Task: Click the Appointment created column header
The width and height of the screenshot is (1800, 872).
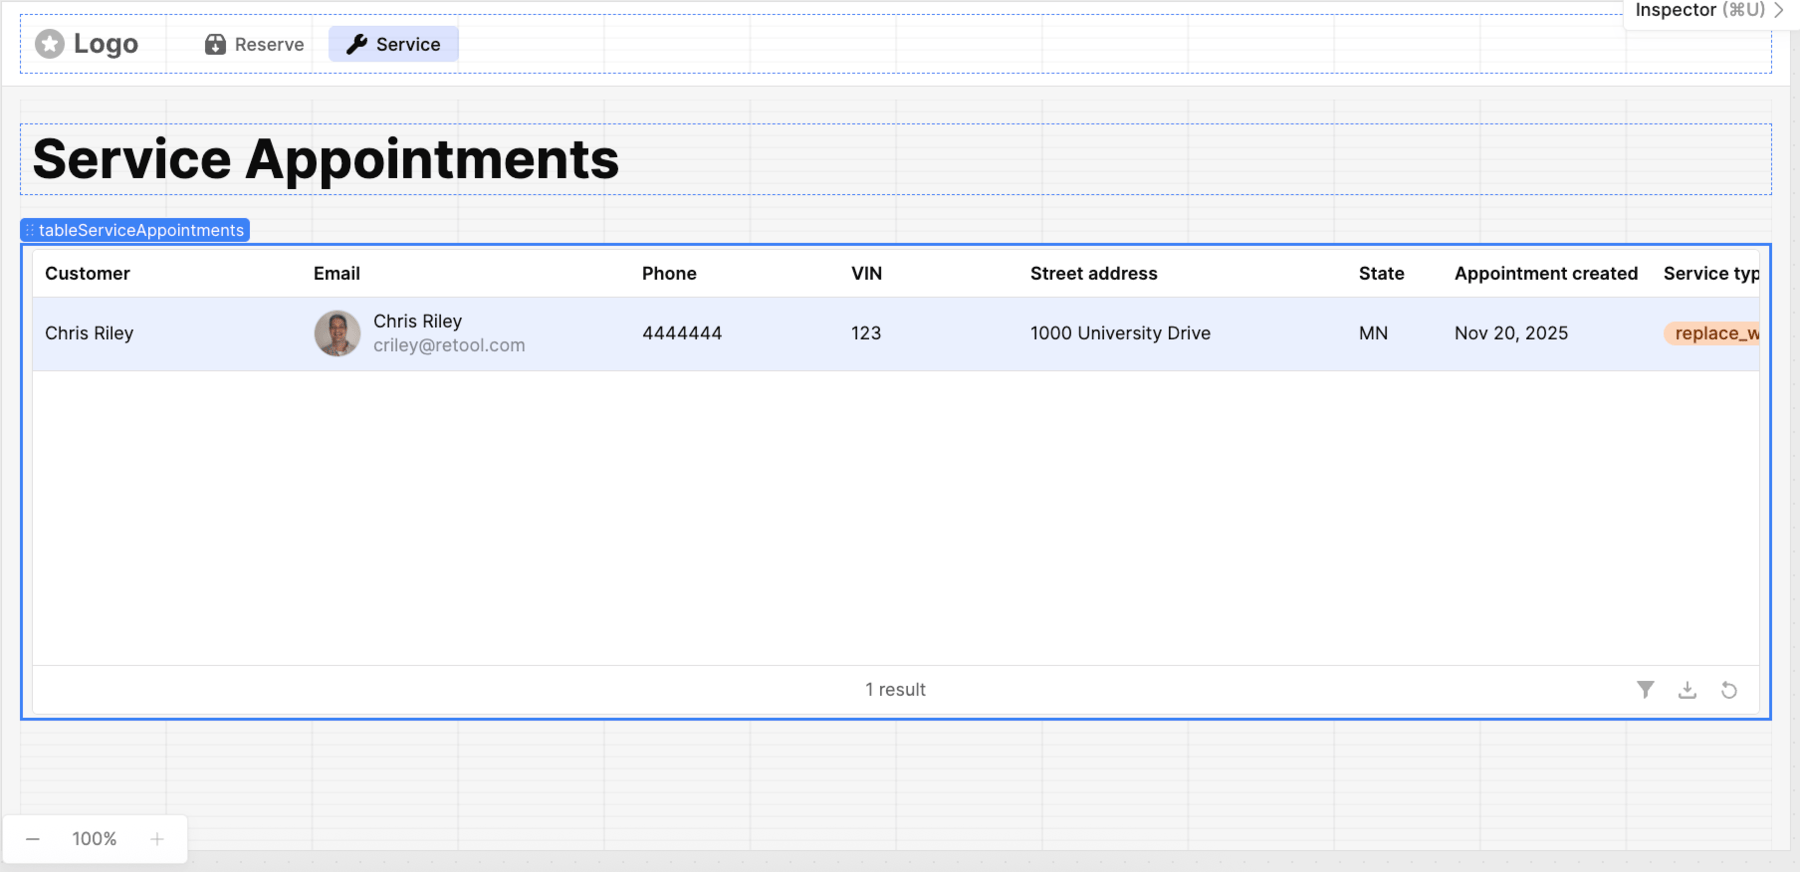Action: tap(1545, 273)
